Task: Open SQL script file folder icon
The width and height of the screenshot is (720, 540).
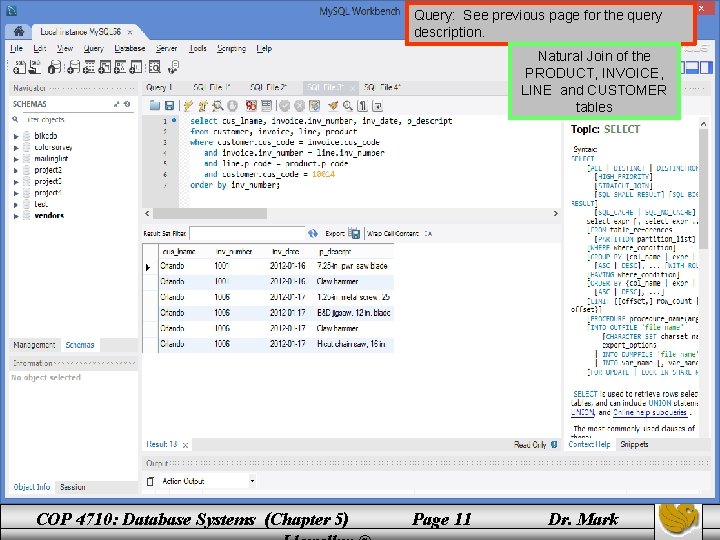Action: coord(155,106)
